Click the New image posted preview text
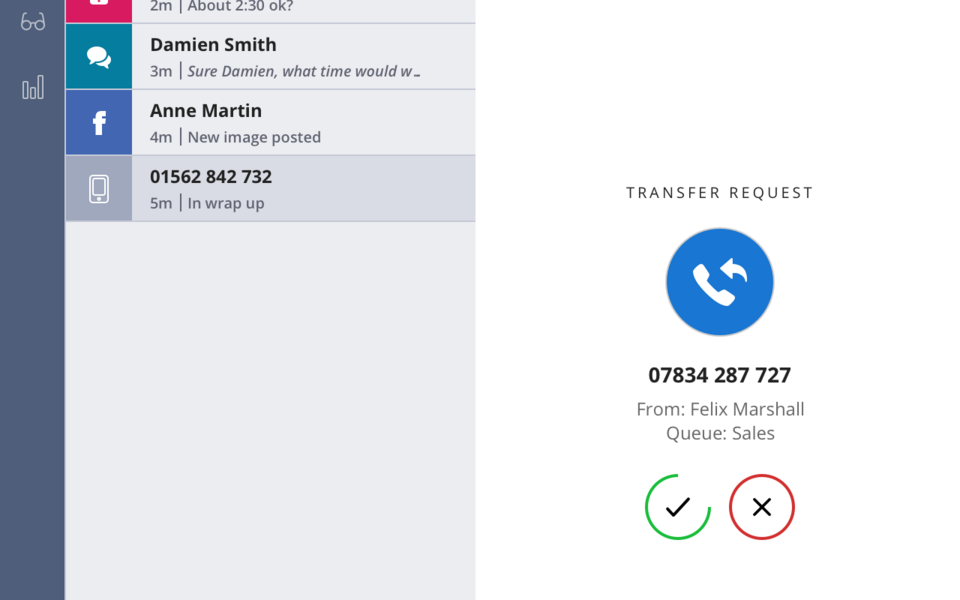This screenshot has height=600, width=960. coord(254,137)
